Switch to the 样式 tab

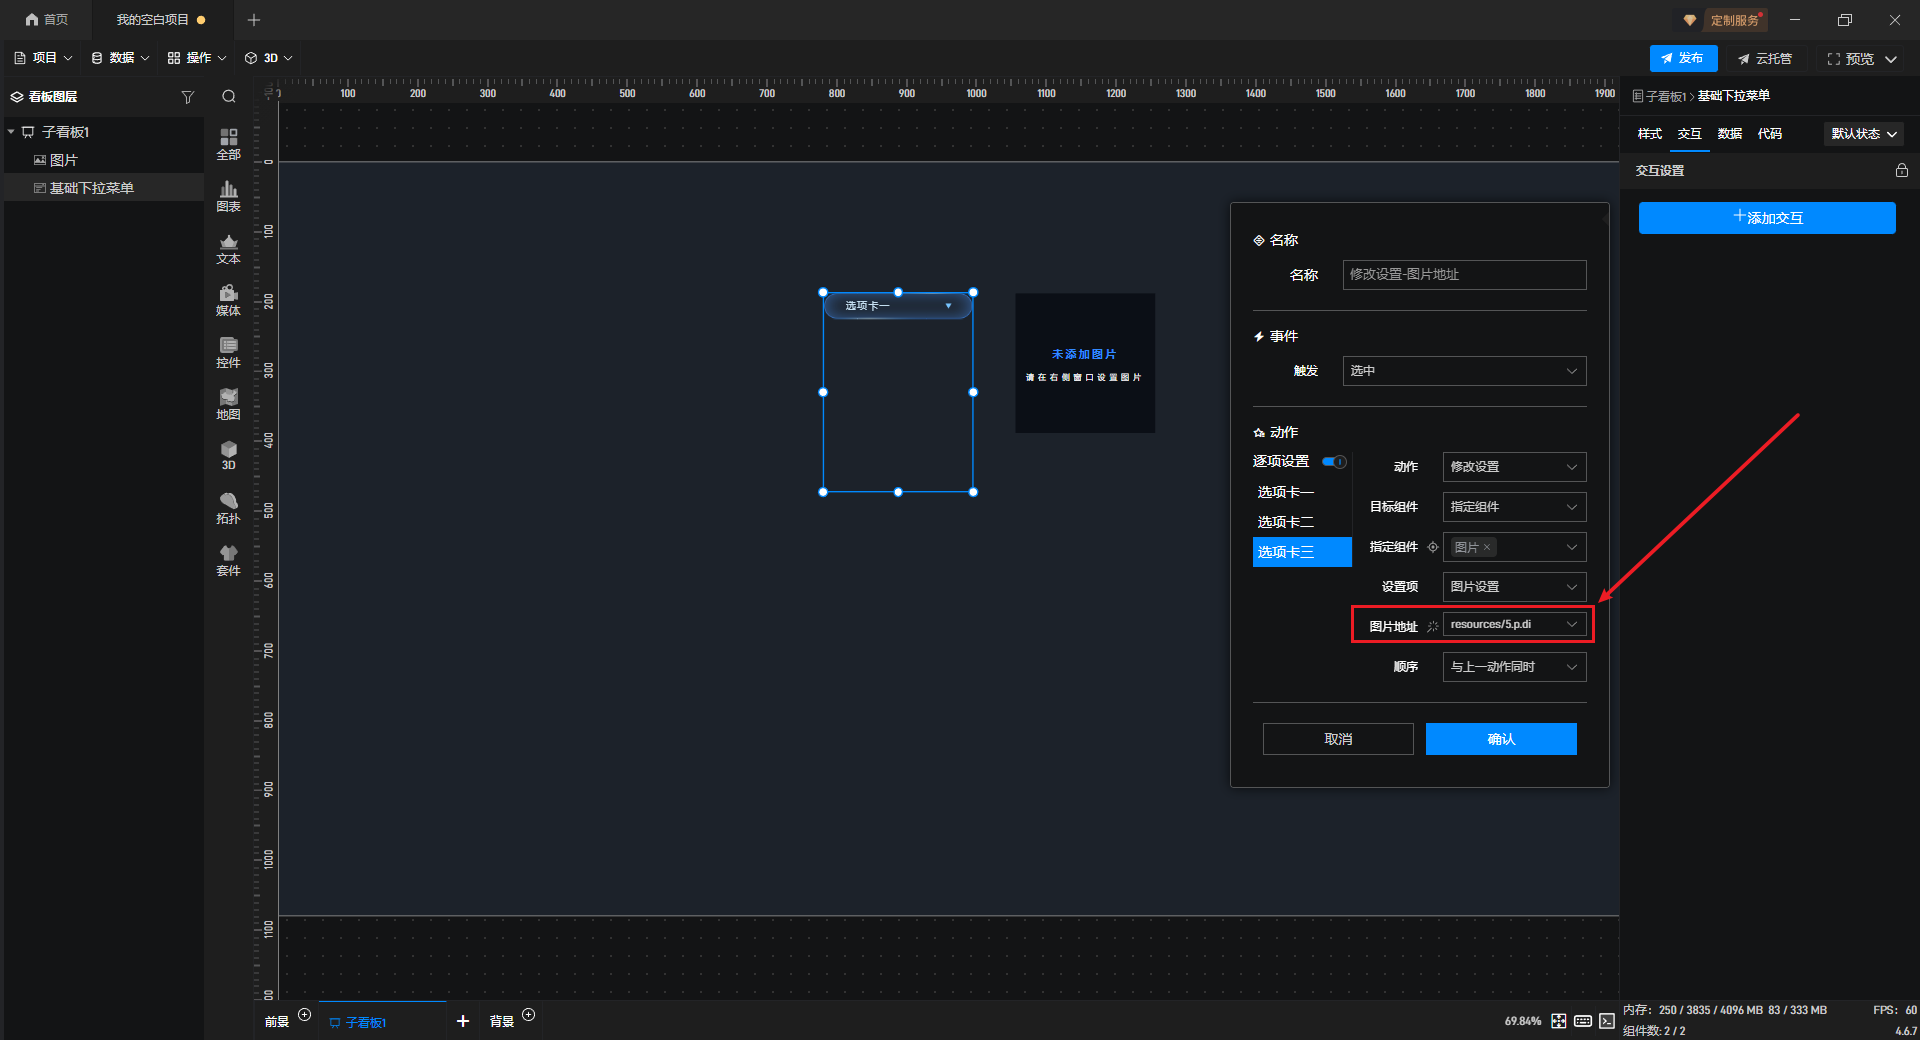[1649, 134]
